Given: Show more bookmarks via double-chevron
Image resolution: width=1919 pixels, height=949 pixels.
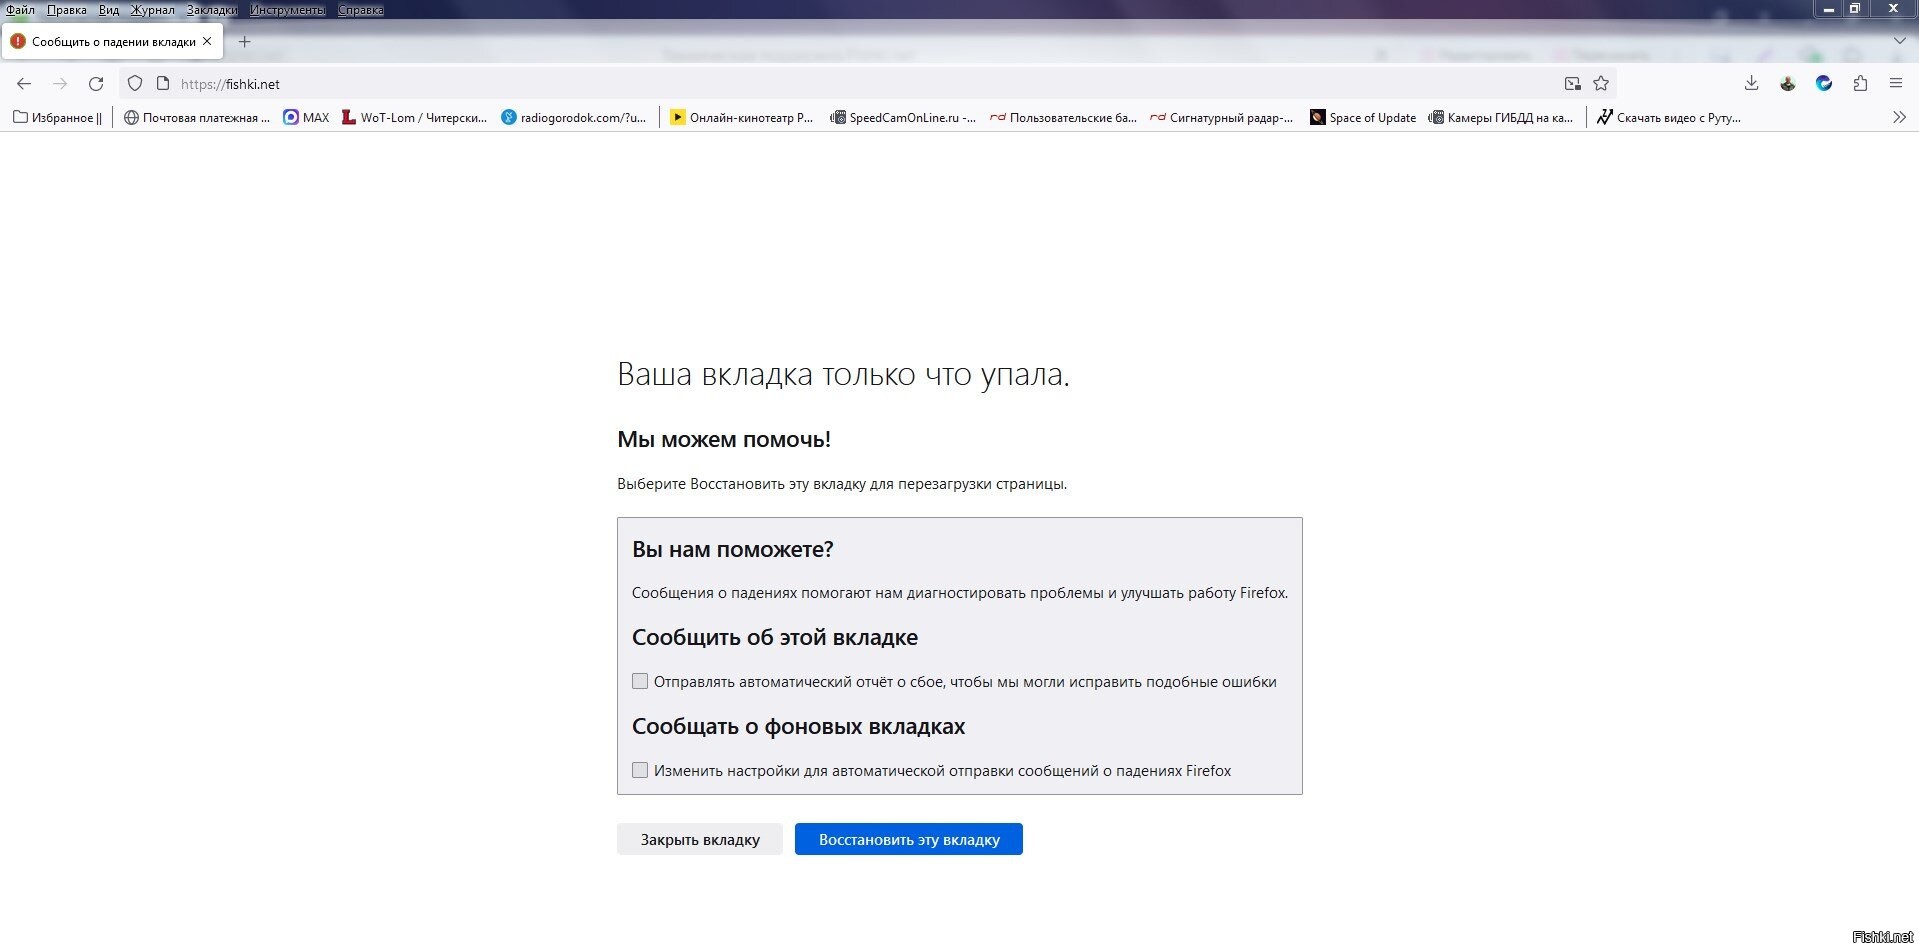Looking at the screenshot, I should point(1899,117).
